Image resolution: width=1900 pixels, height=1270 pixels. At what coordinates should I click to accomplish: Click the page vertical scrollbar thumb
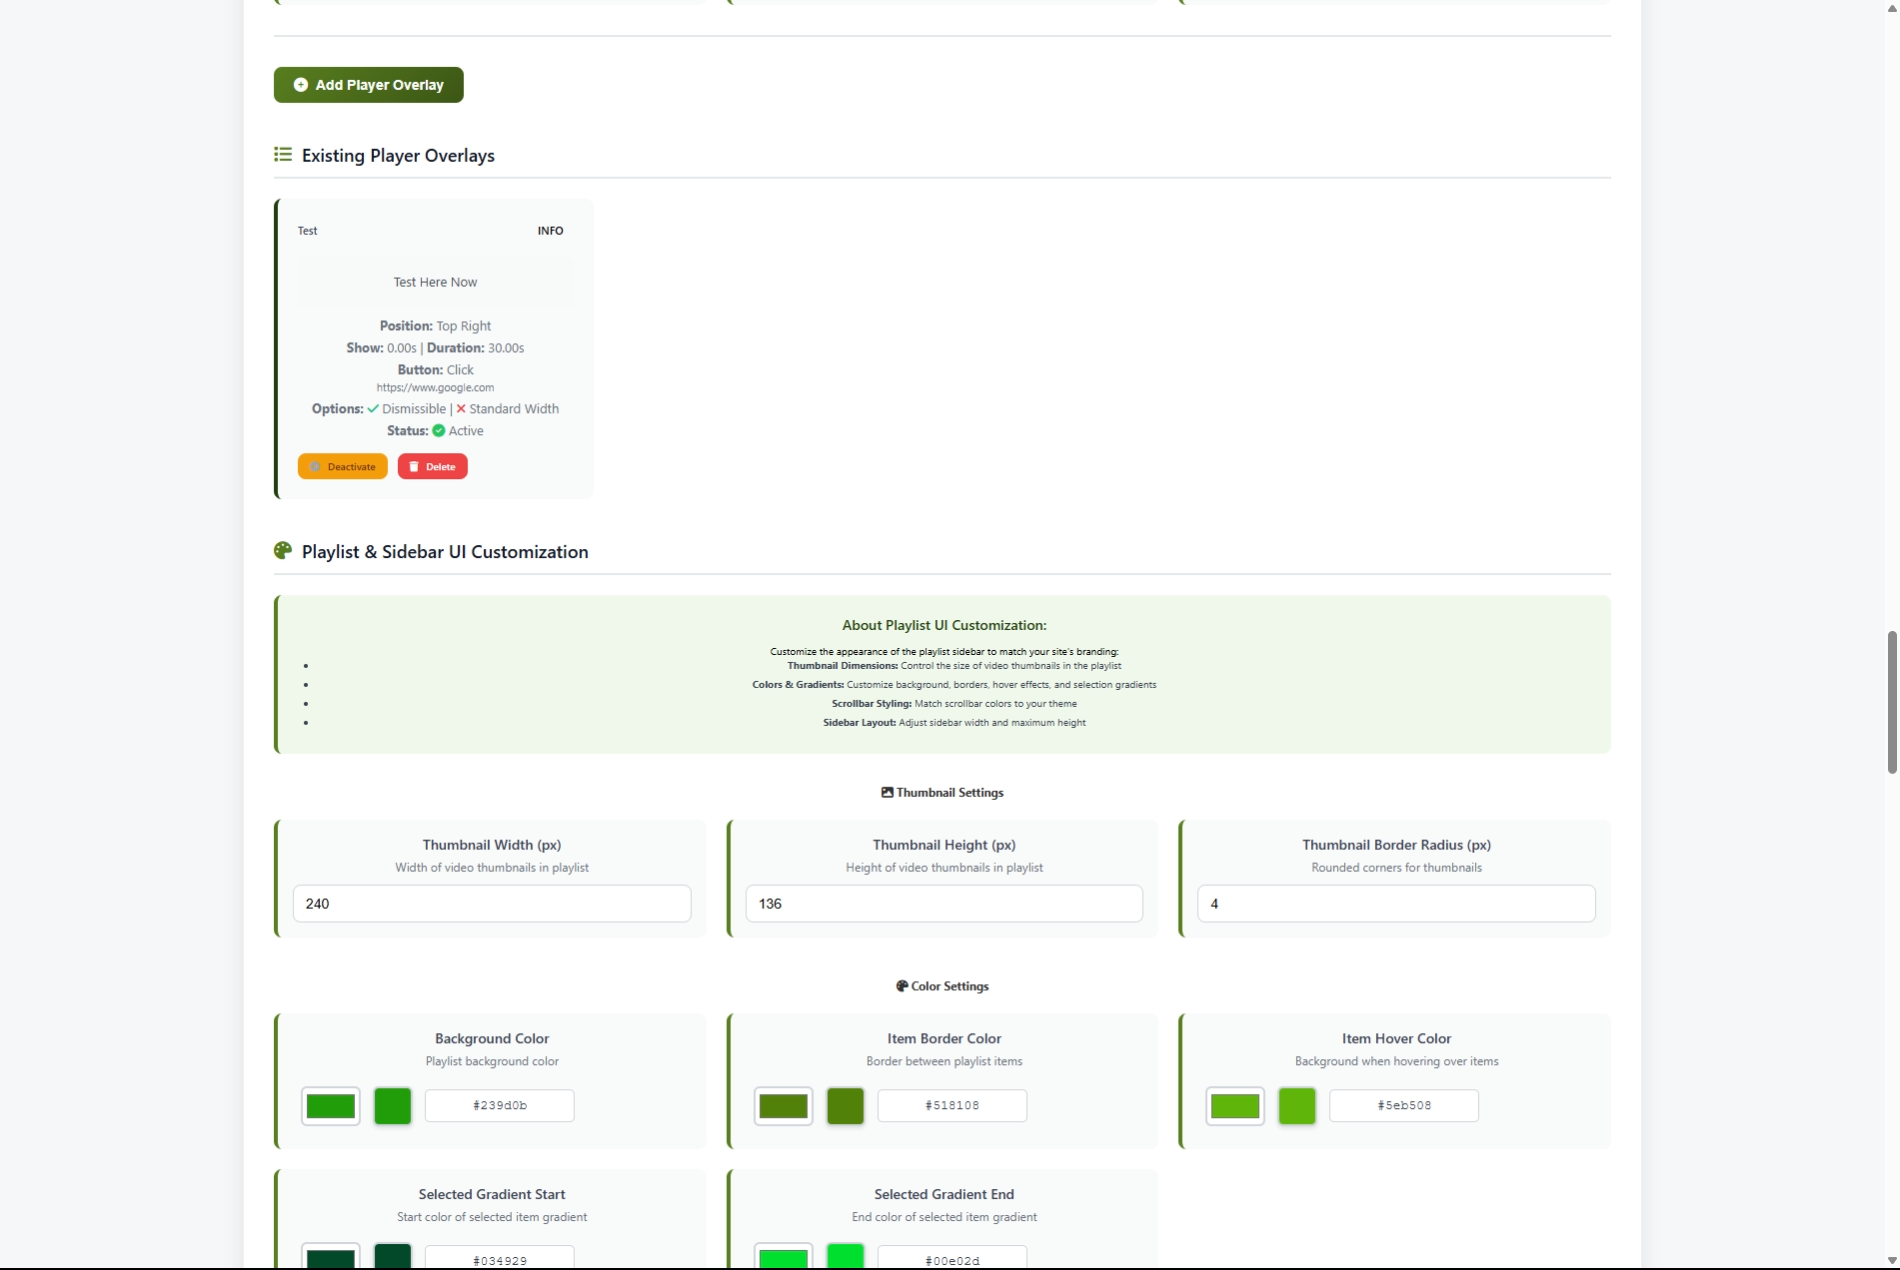(x=1891, y=702)
